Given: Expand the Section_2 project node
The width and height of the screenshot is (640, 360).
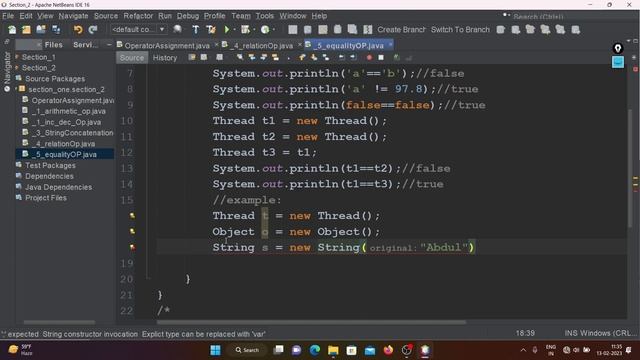Looking at the screenshot, I should click(17, 68).
